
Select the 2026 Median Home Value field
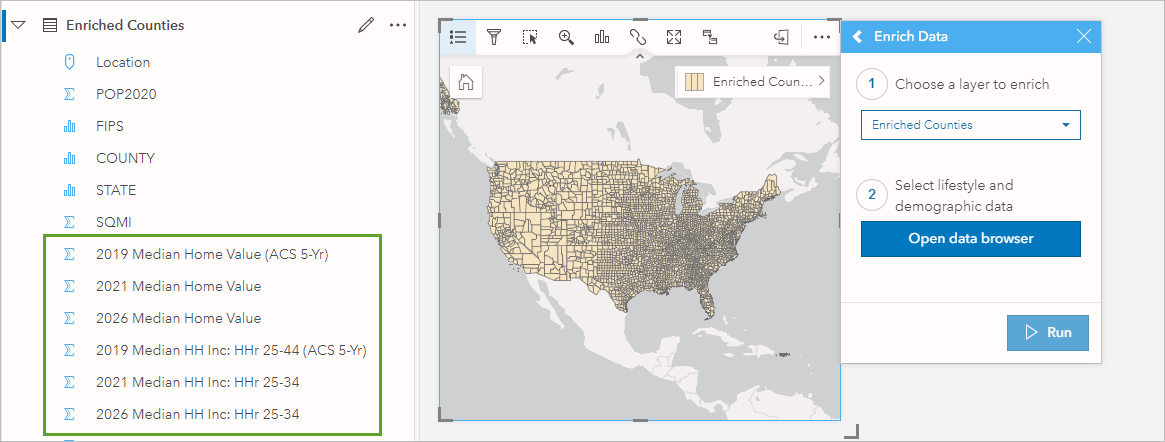point(178,318)
